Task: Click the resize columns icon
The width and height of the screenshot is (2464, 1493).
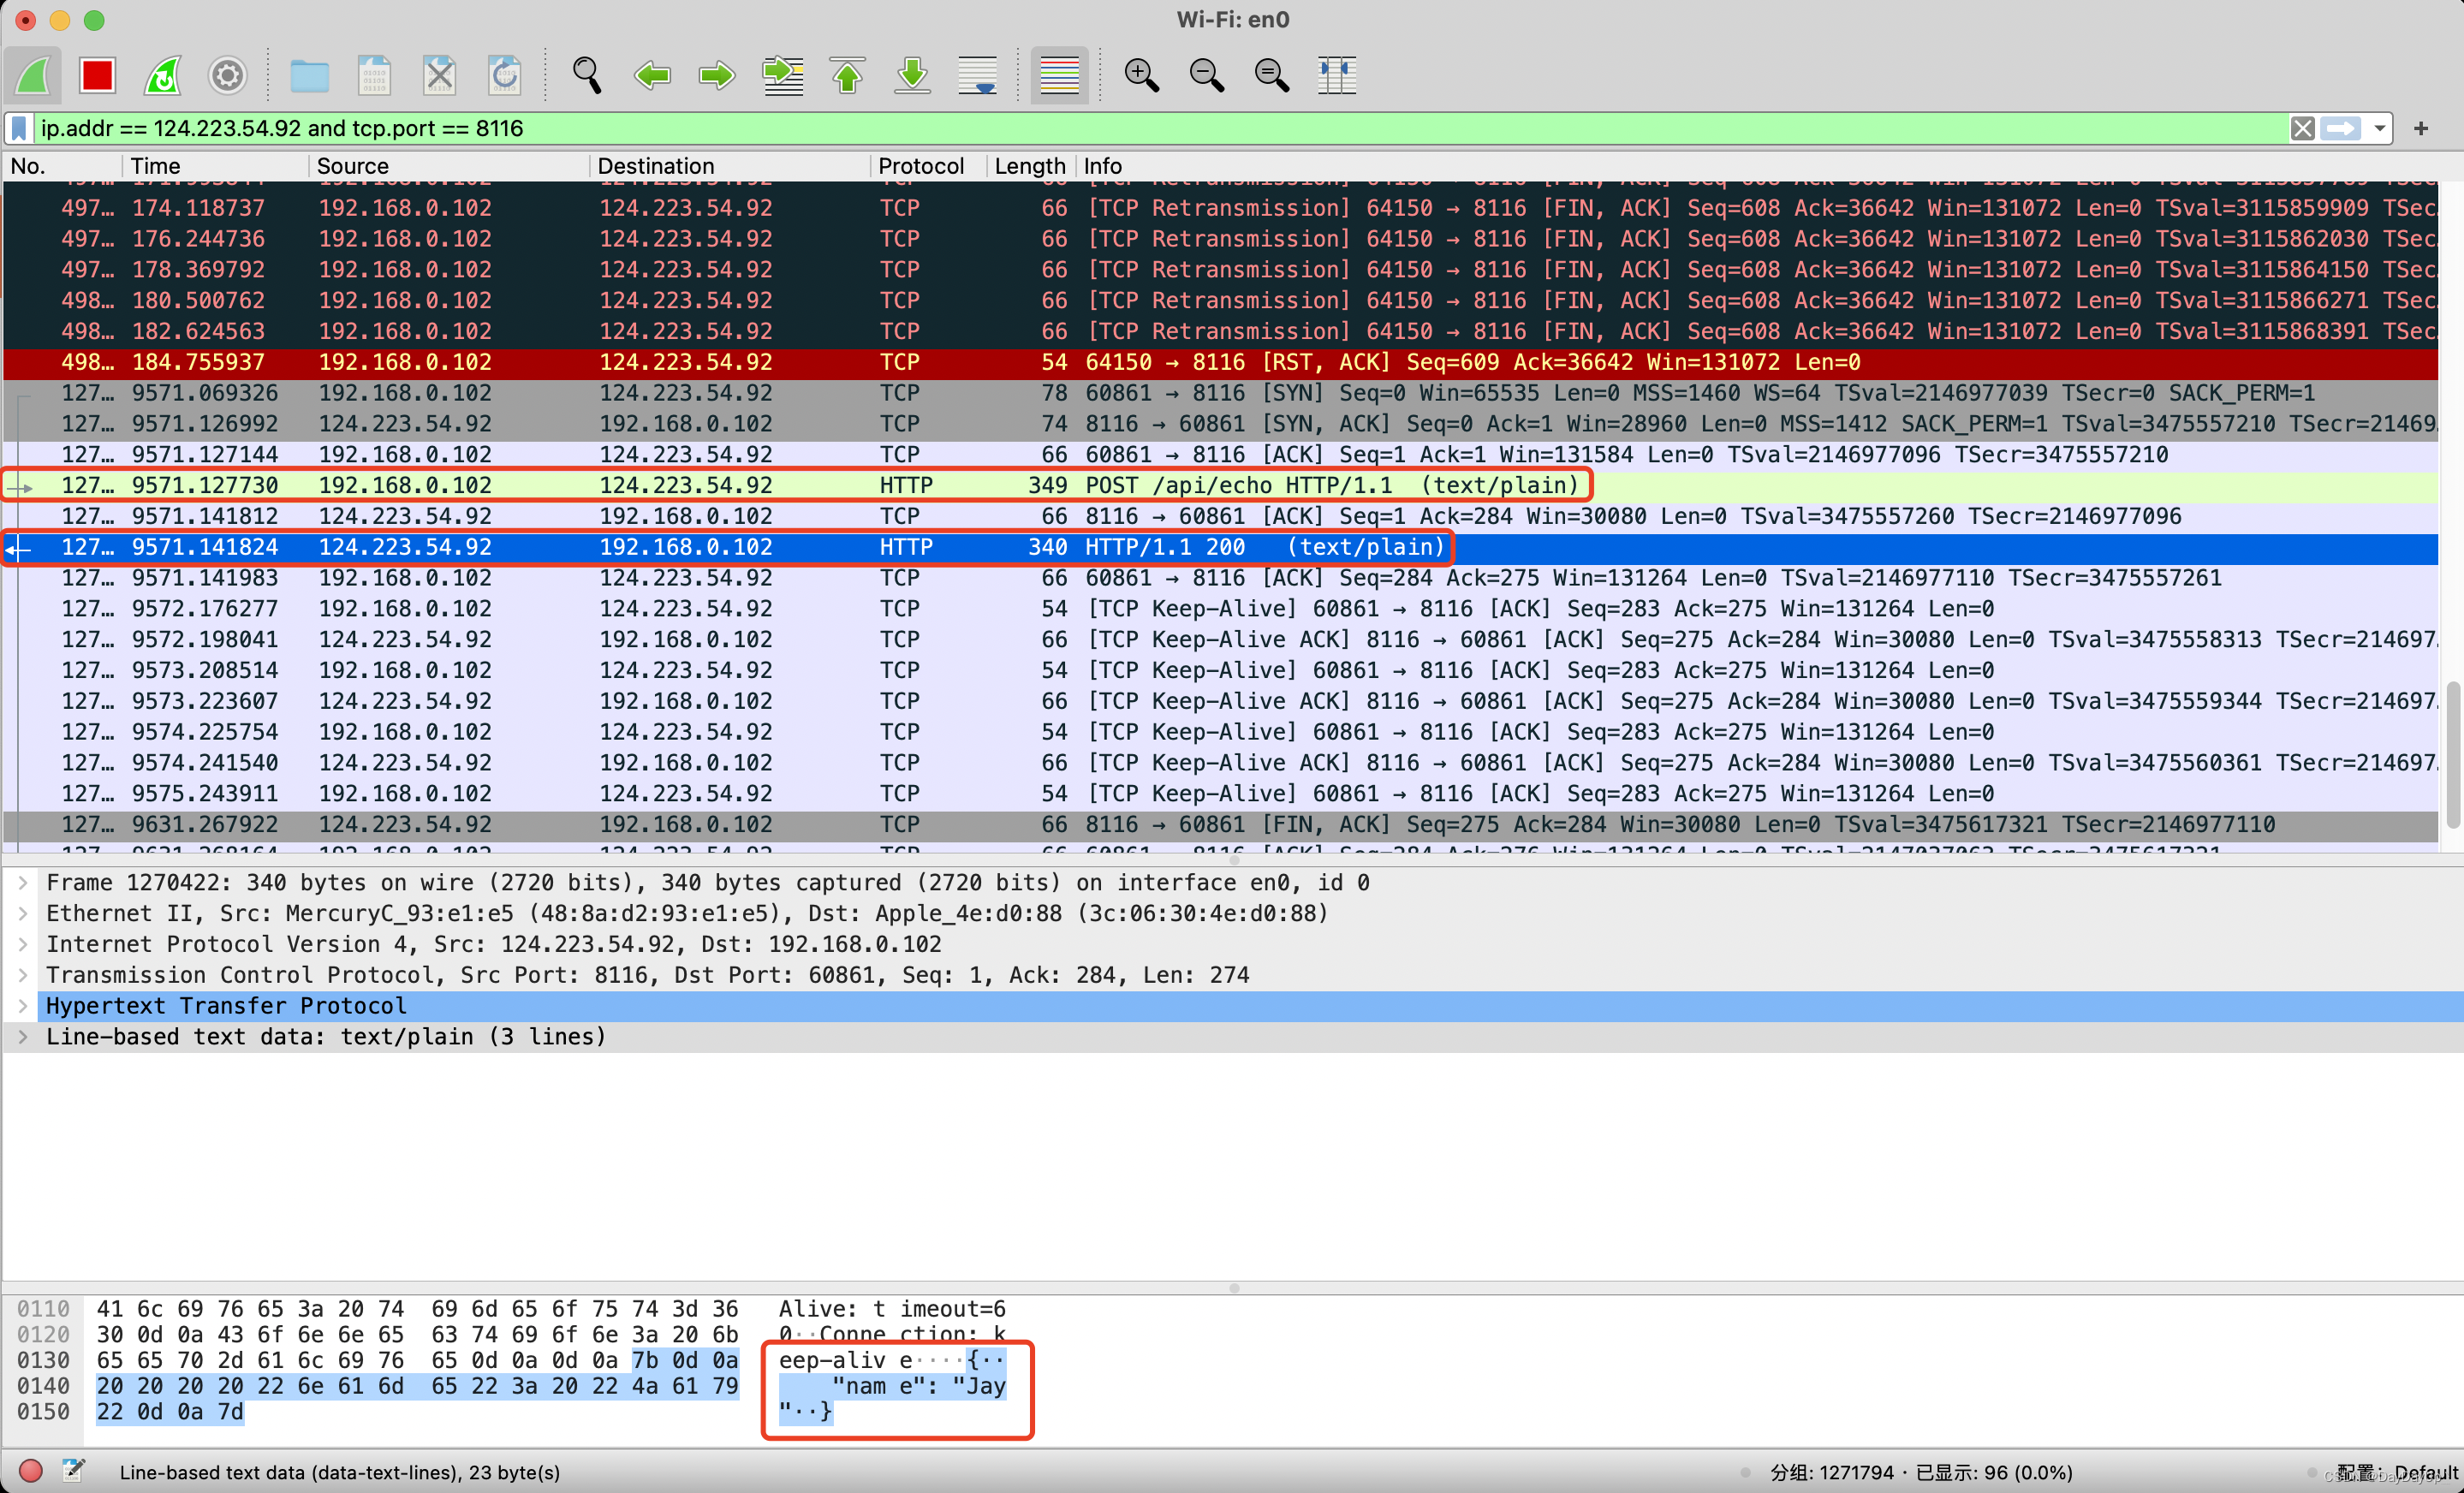Action: click(1336, 75)
